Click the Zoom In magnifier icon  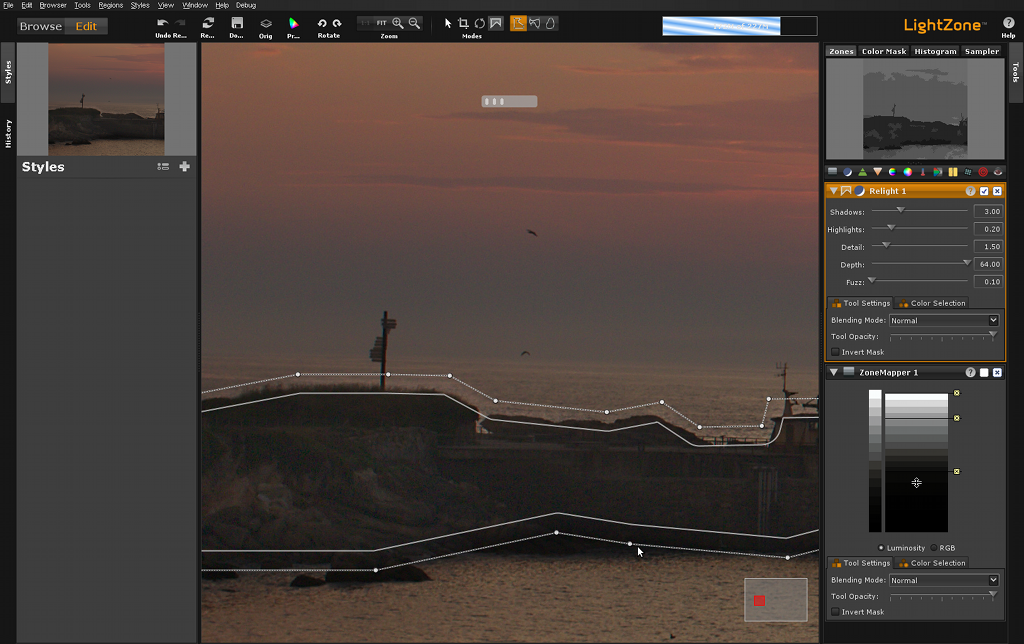click(398, 23)
